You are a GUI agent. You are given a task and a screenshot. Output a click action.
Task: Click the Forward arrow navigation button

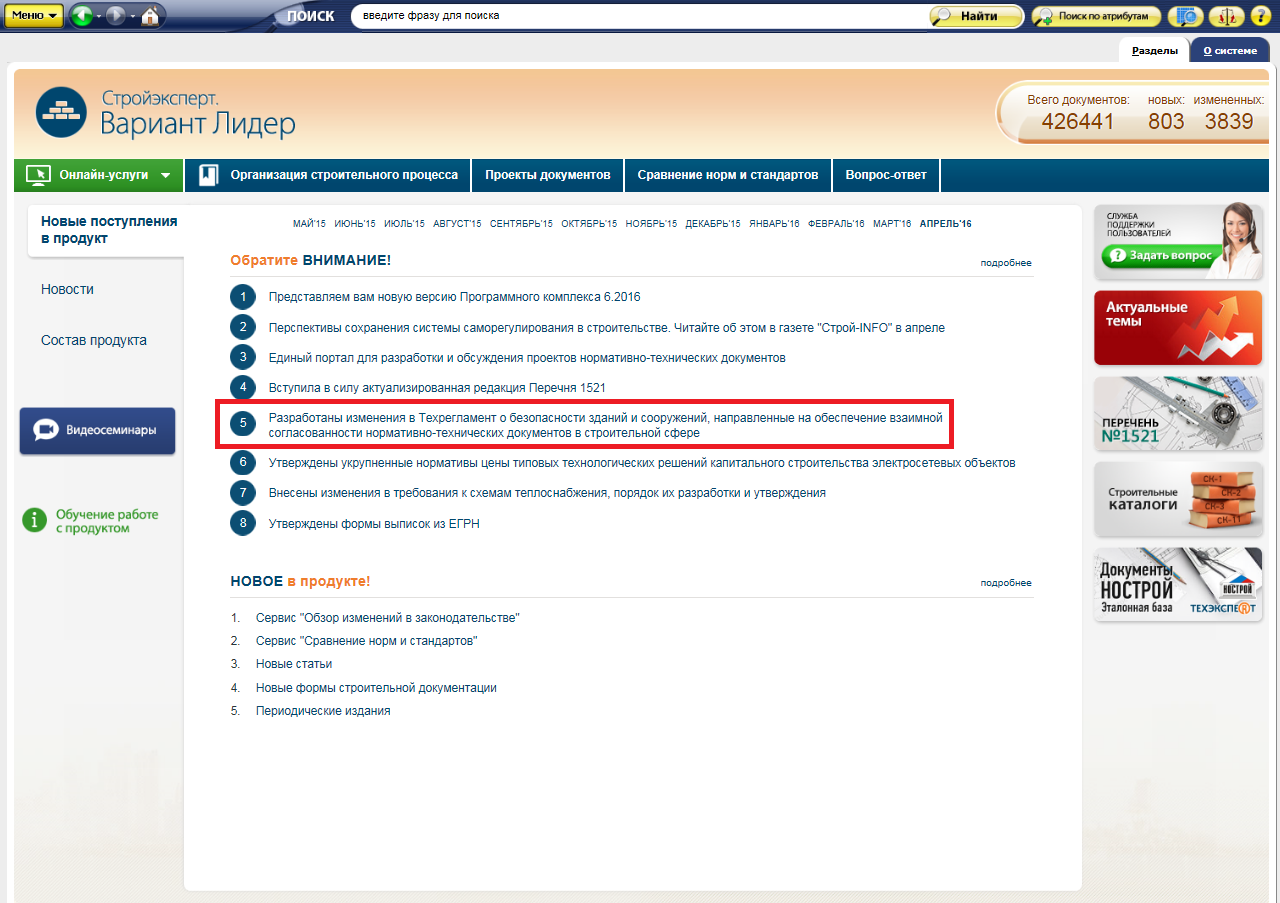115,16
